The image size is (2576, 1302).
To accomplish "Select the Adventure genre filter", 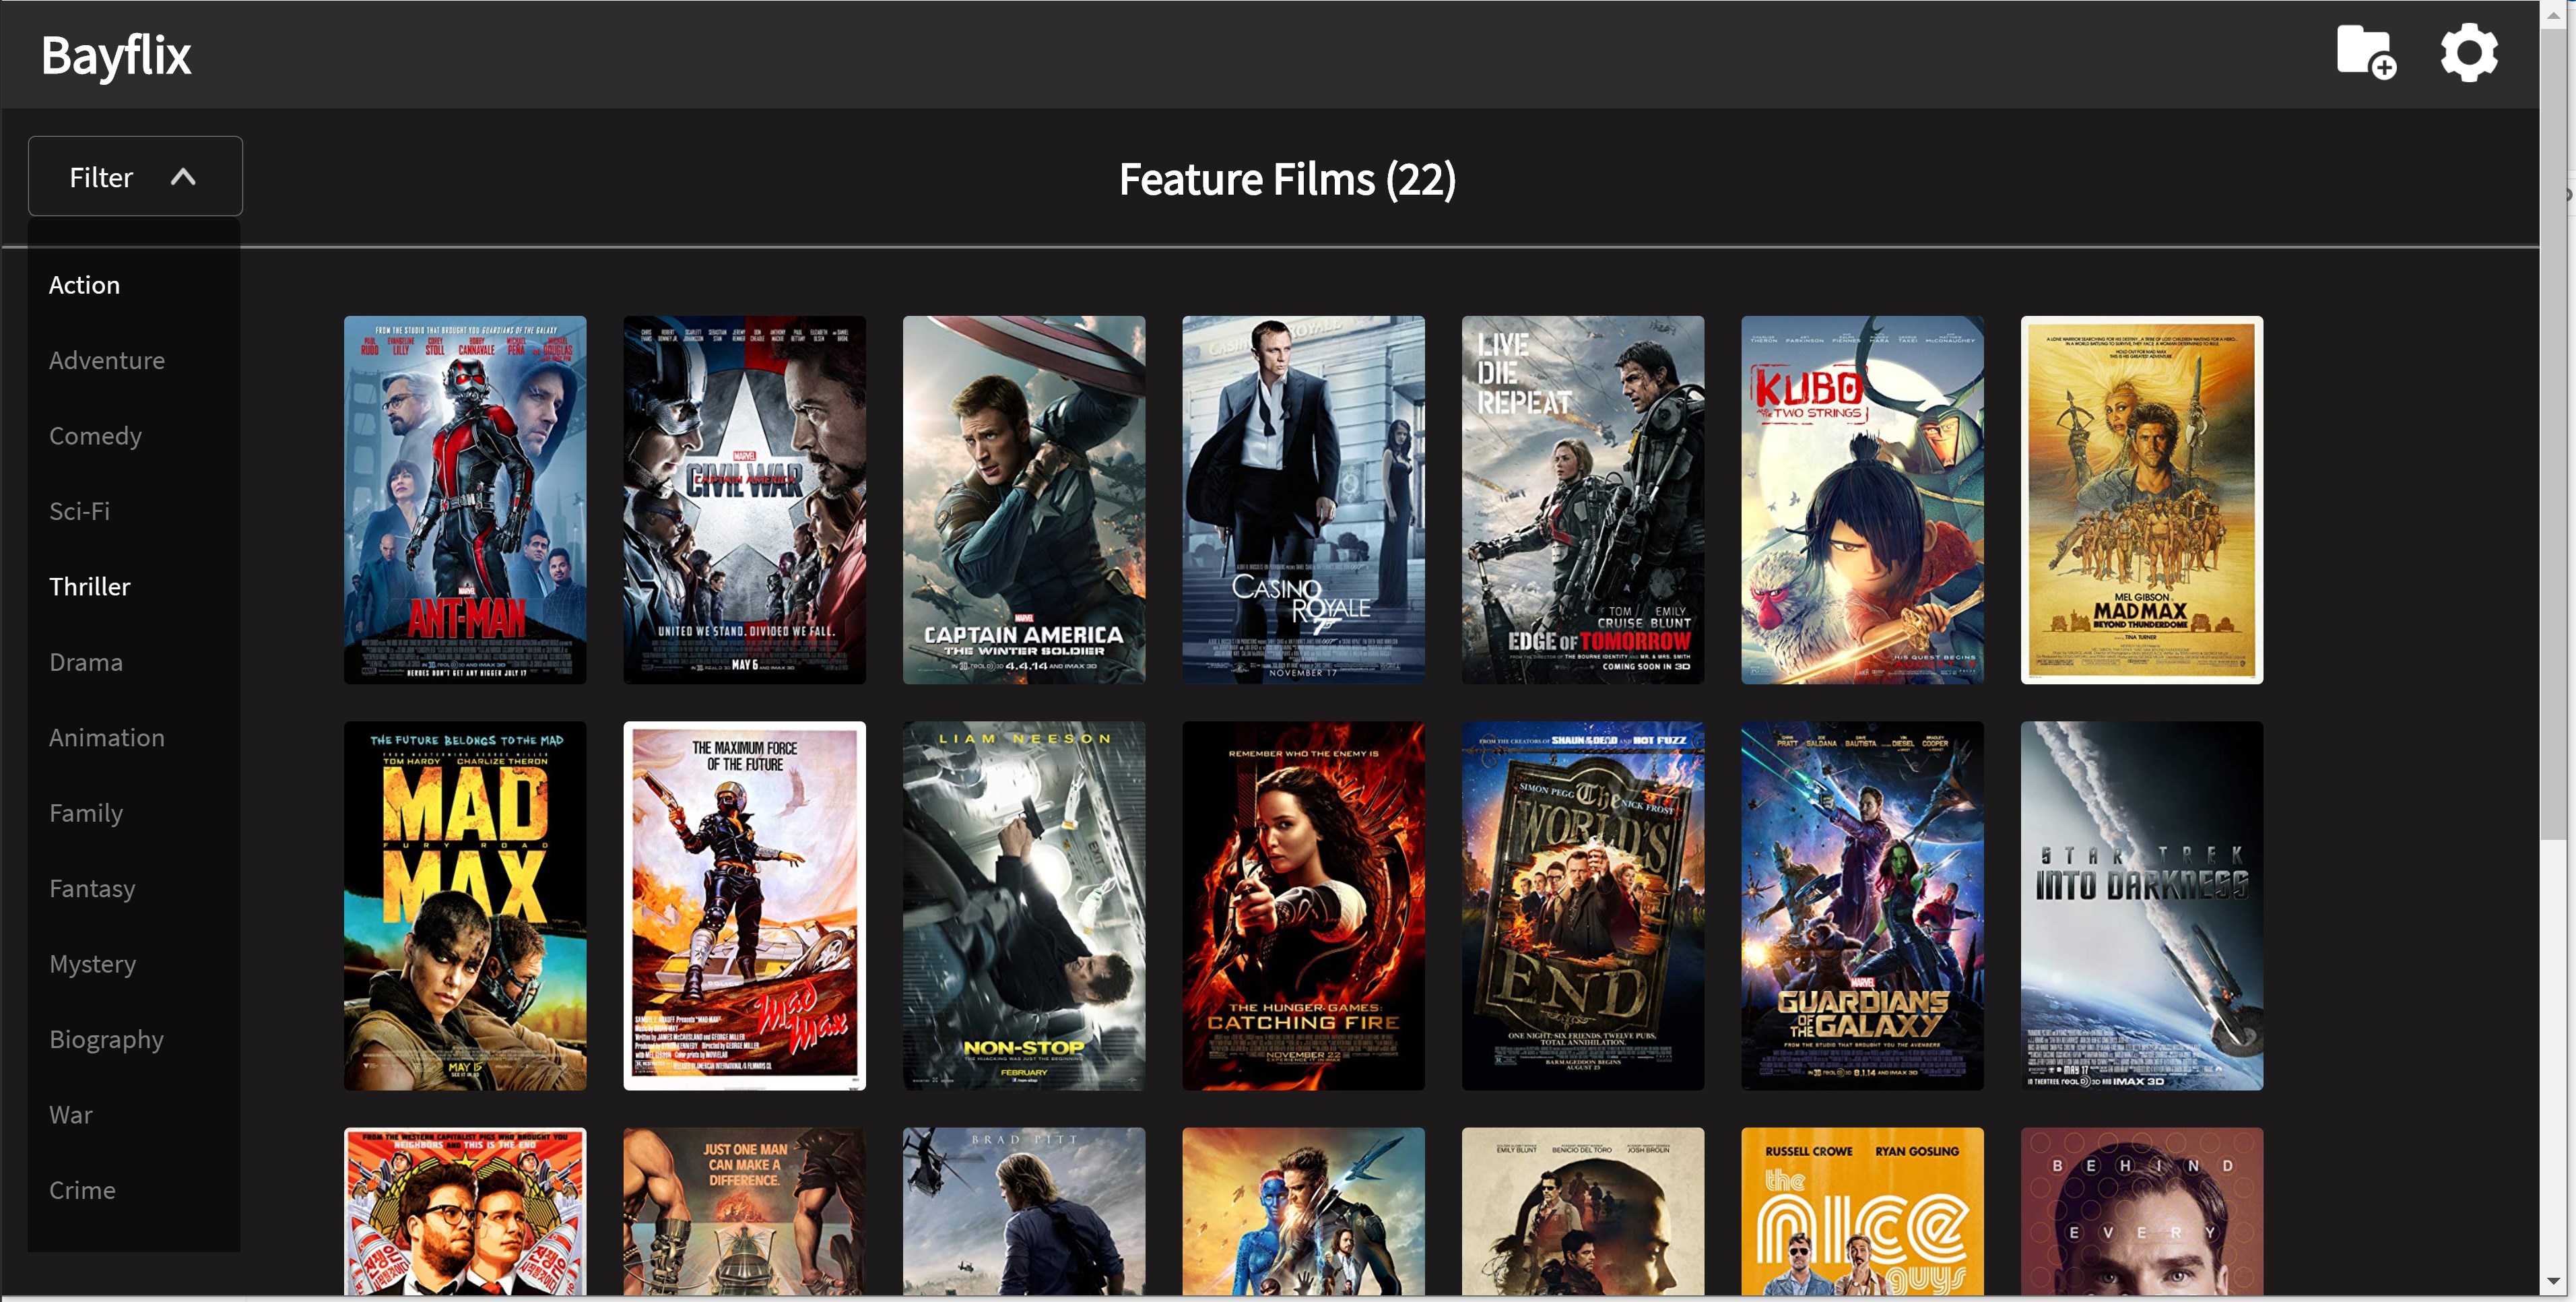I will (x=107, y=360).
